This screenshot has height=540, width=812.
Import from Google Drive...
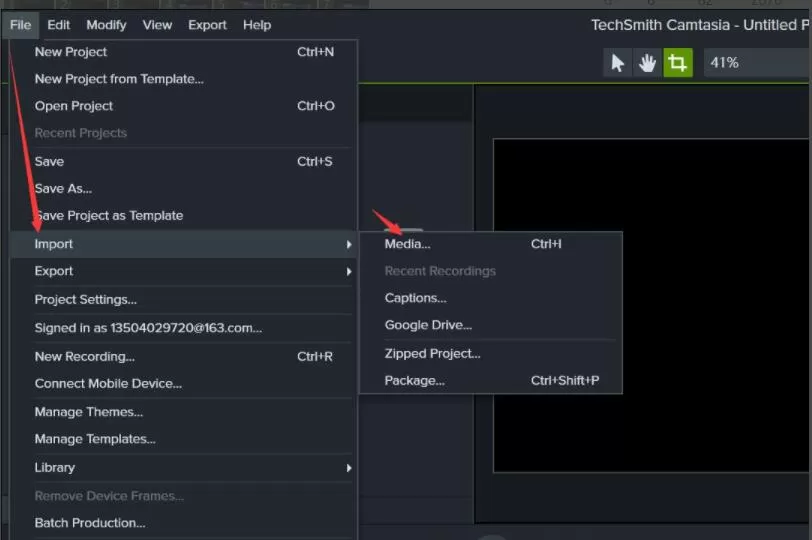(491, 325)
